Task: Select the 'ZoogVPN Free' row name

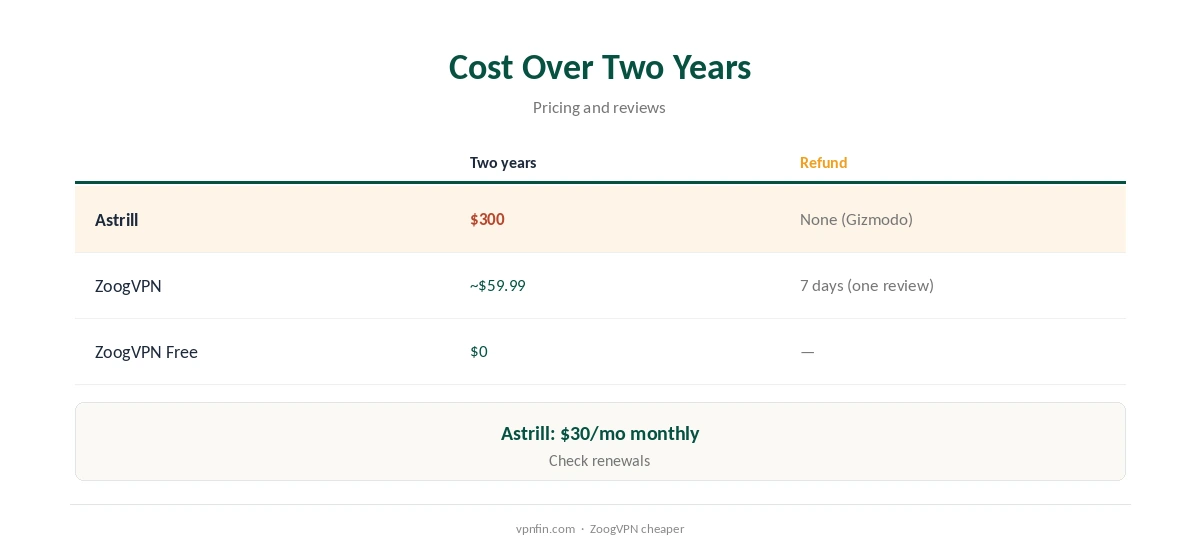Action: pyautogui.click(x=146, y=352)
